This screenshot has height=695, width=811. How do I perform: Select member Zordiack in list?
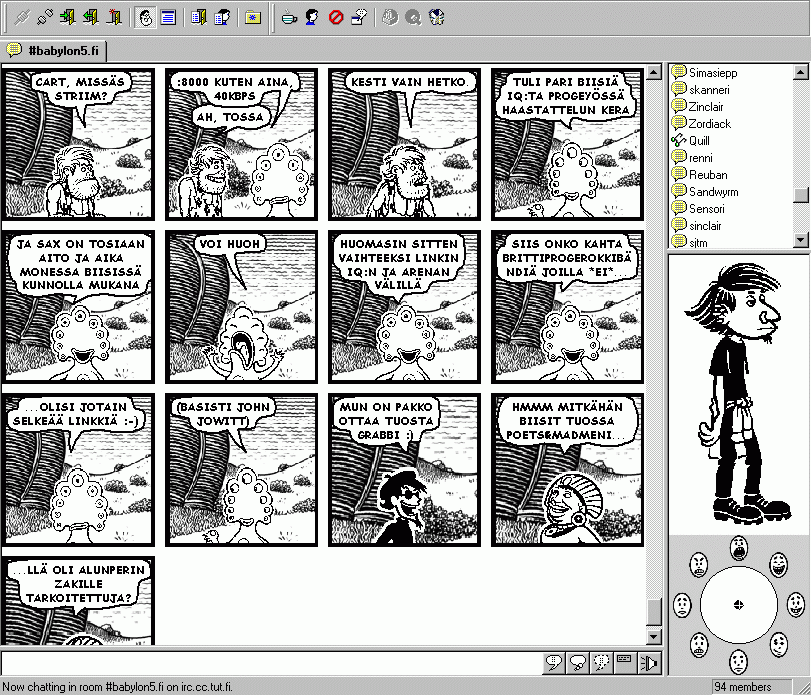point(709,124)
